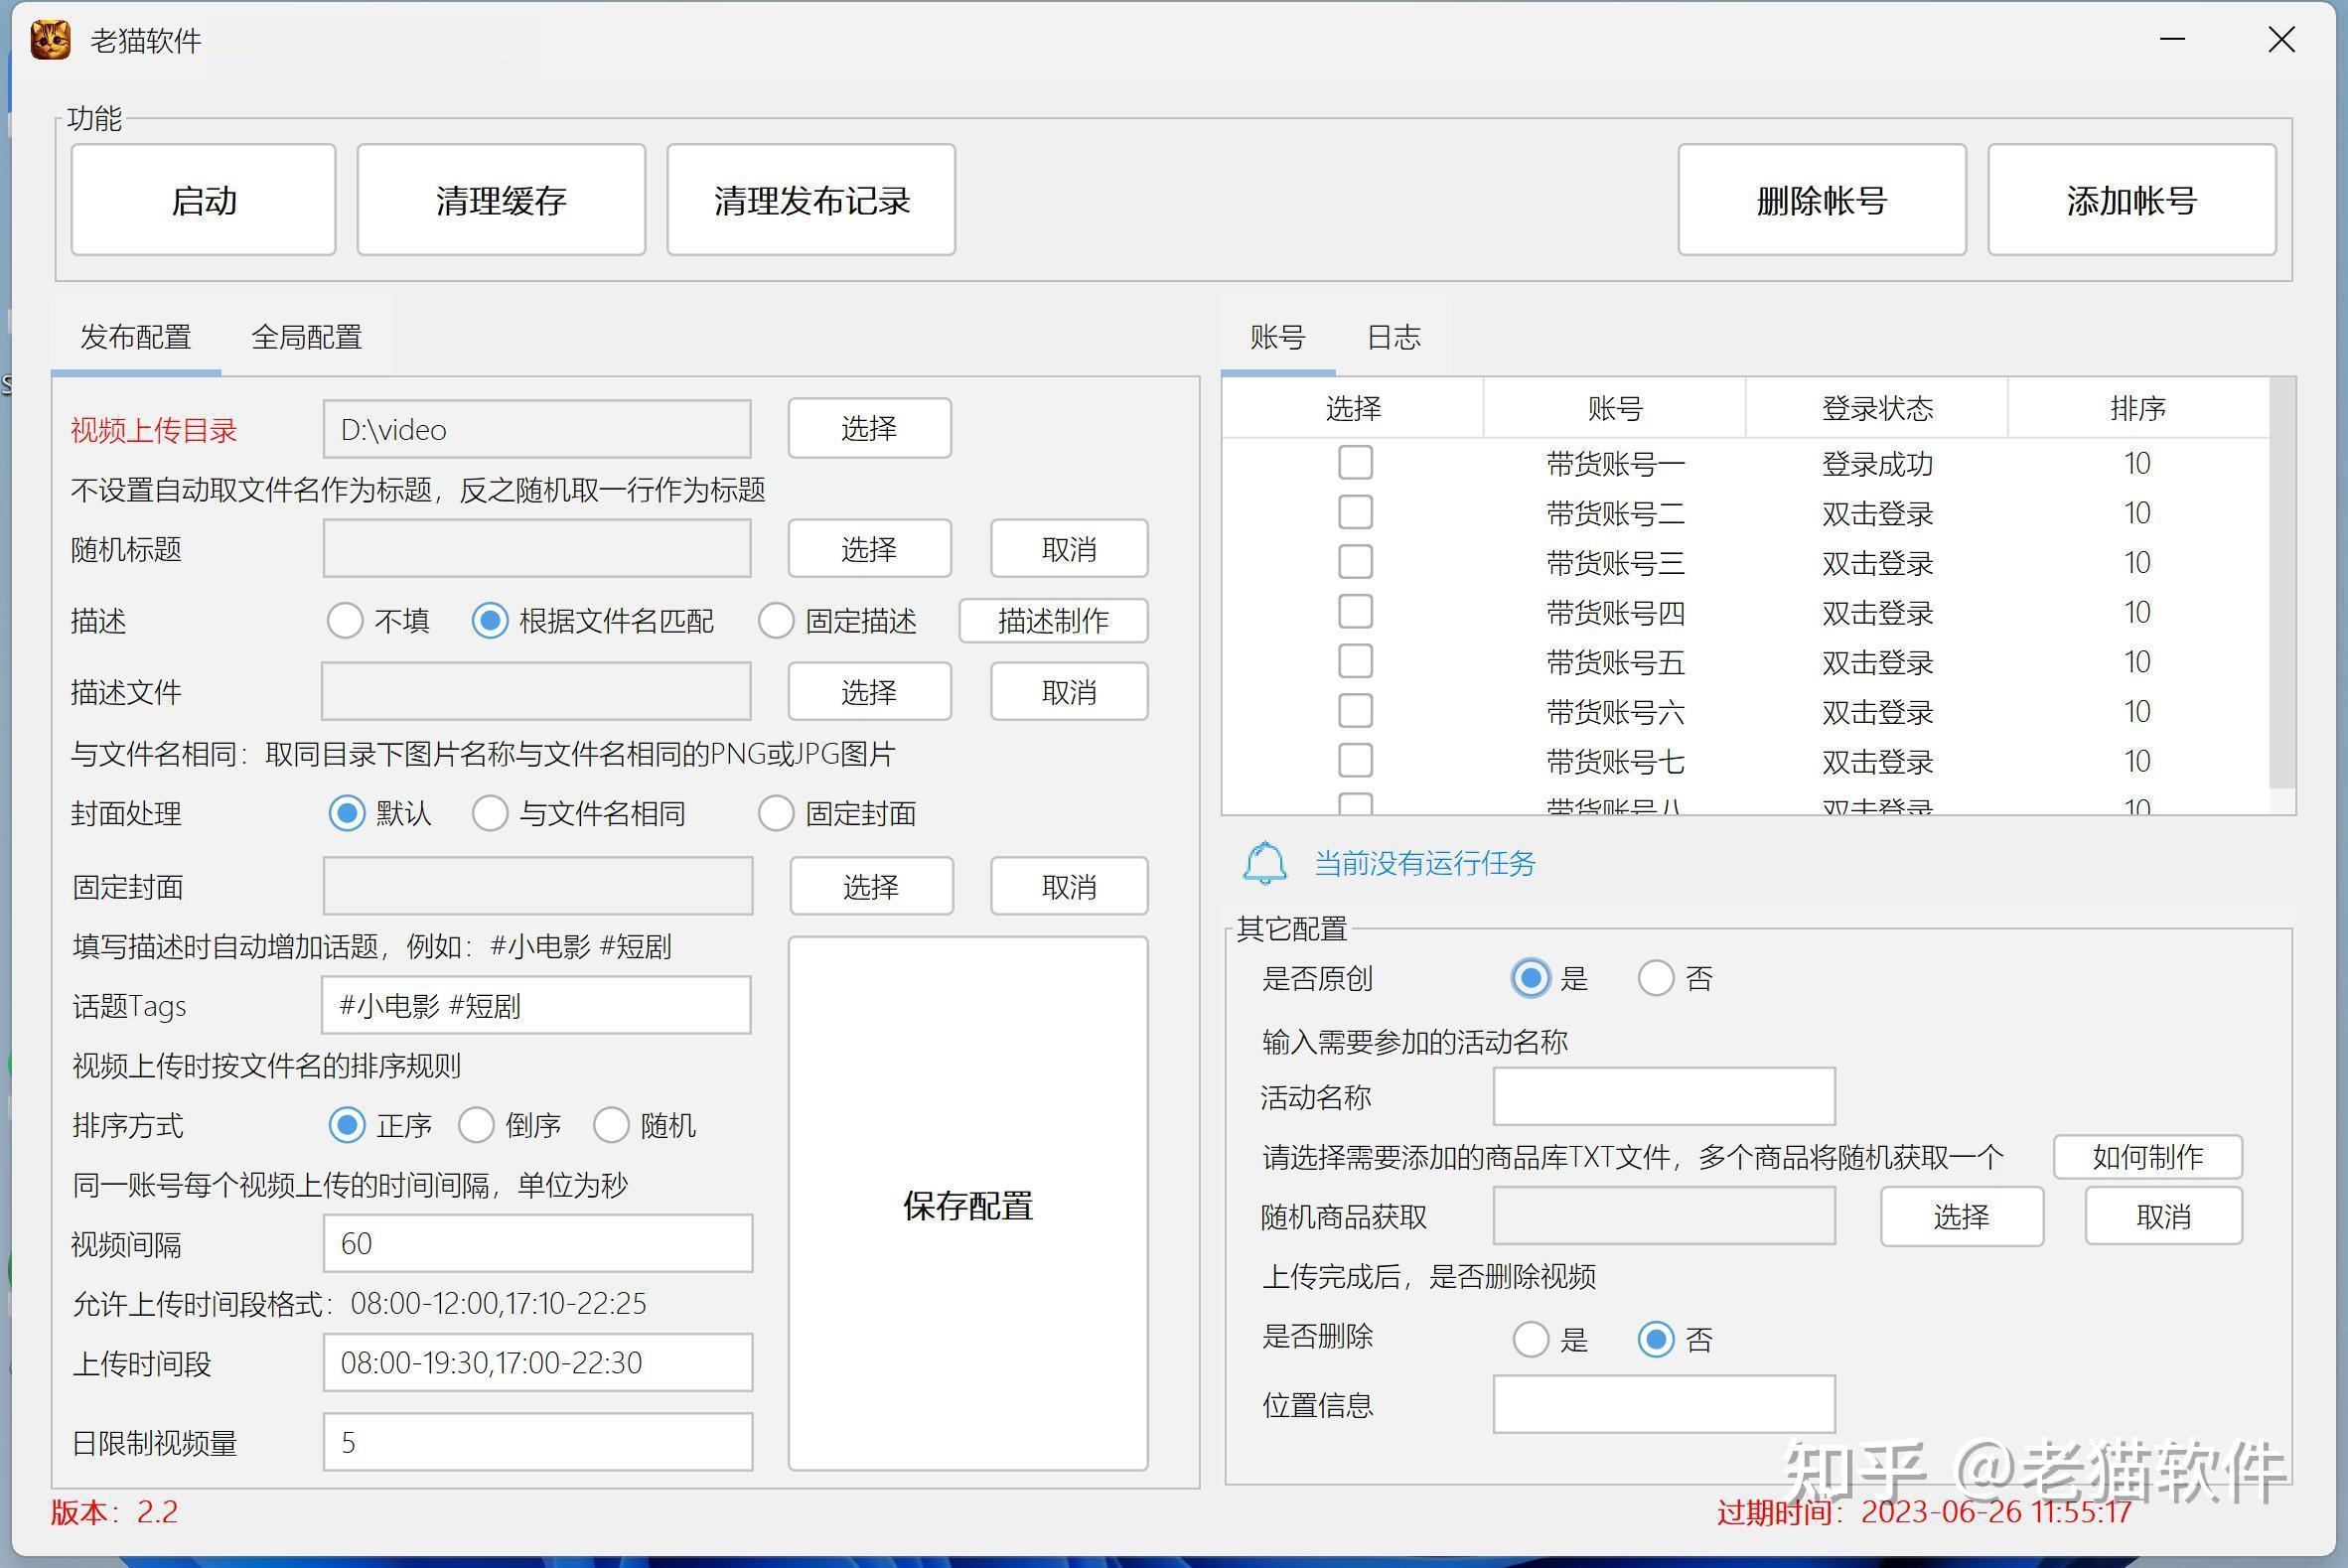Open the 如何制作 help button

2147,1157
